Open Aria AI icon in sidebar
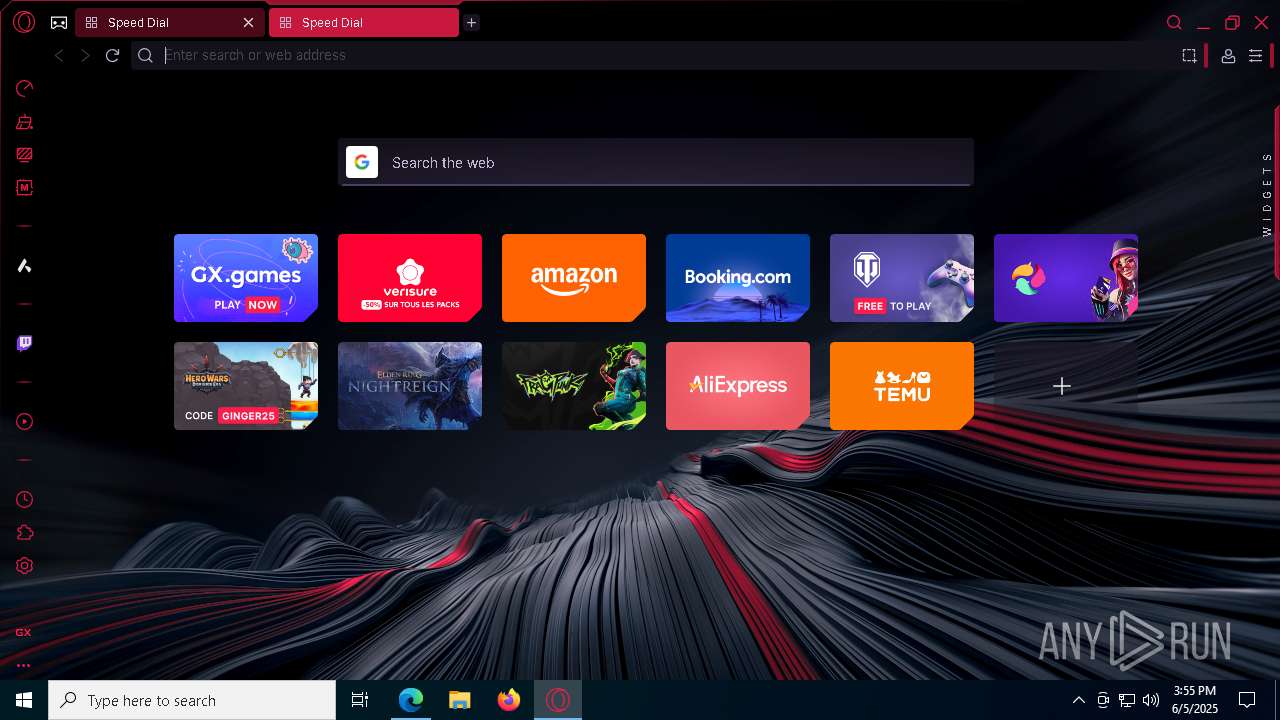 (25, 265)
